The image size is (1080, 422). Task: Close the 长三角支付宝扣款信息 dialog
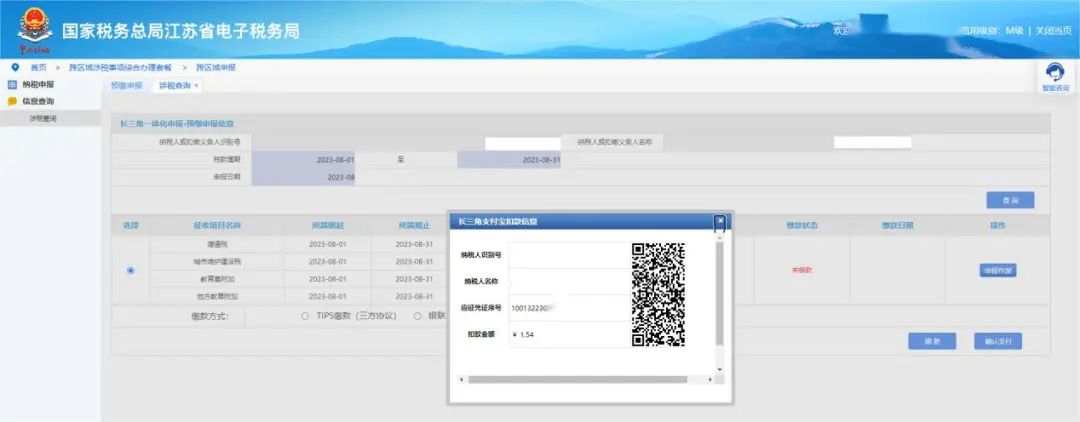coord(719,220)
